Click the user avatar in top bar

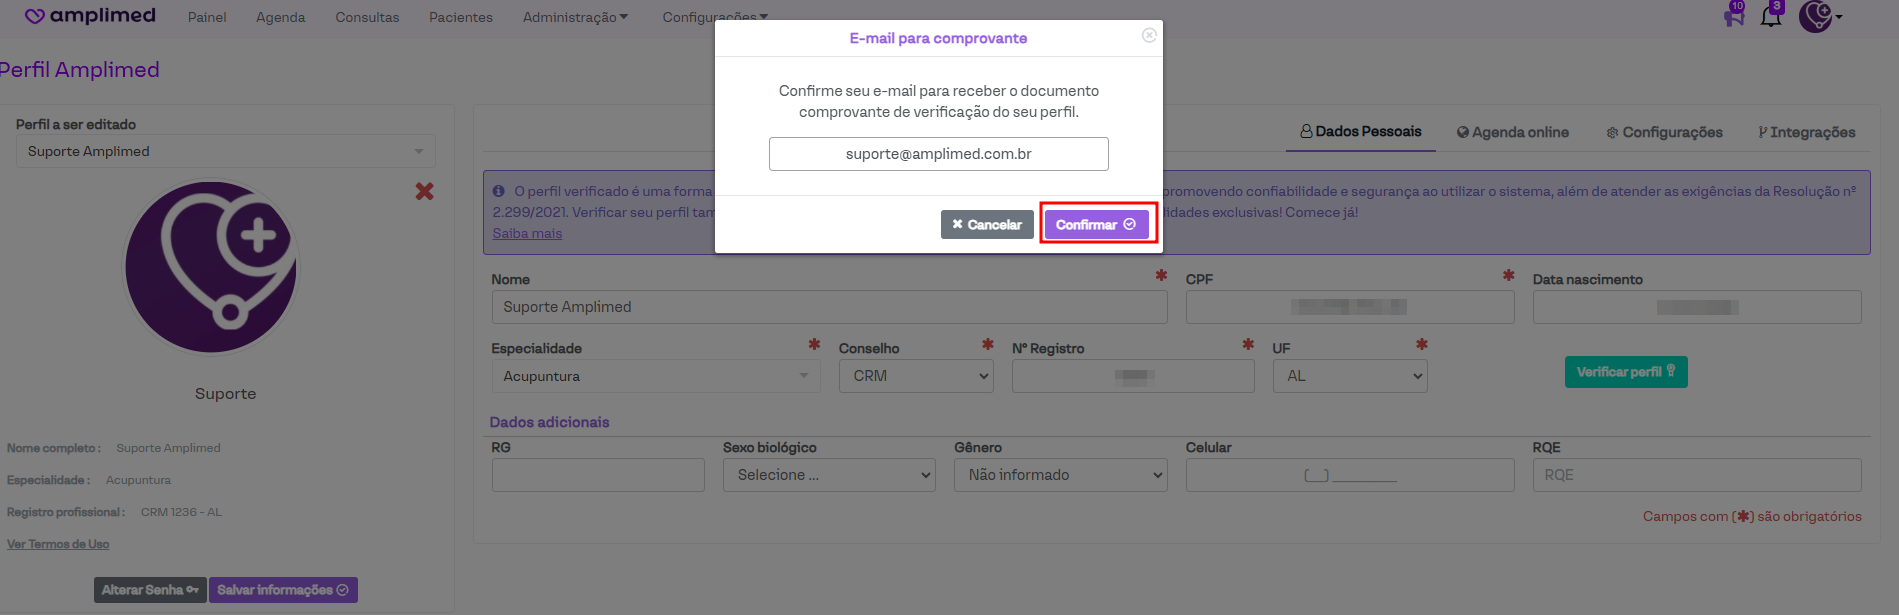(x=1816, y=17)
